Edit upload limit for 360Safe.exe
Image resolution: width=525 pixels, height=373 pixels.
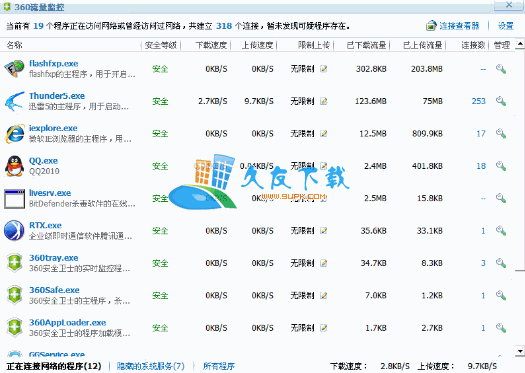click(323, 295)
